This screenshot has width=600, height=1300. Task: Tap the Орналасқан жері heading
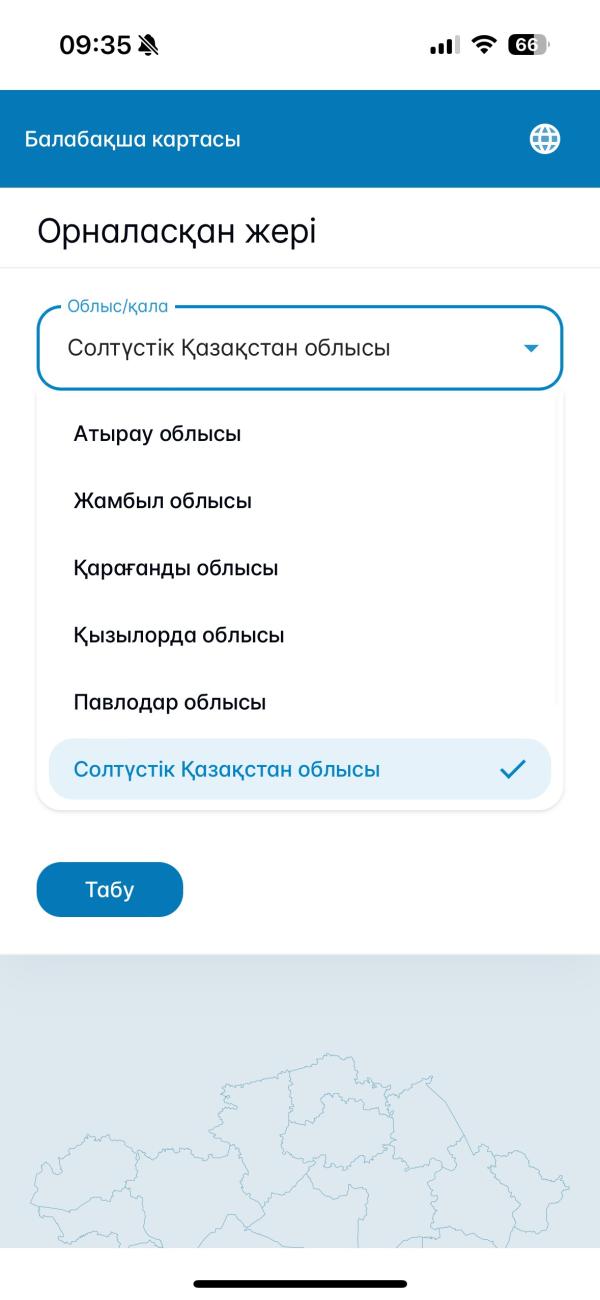(177, 231)
